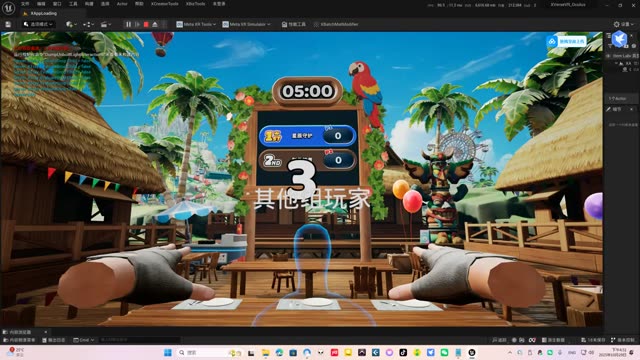Open the XBizTools menu

pos(196,4)
